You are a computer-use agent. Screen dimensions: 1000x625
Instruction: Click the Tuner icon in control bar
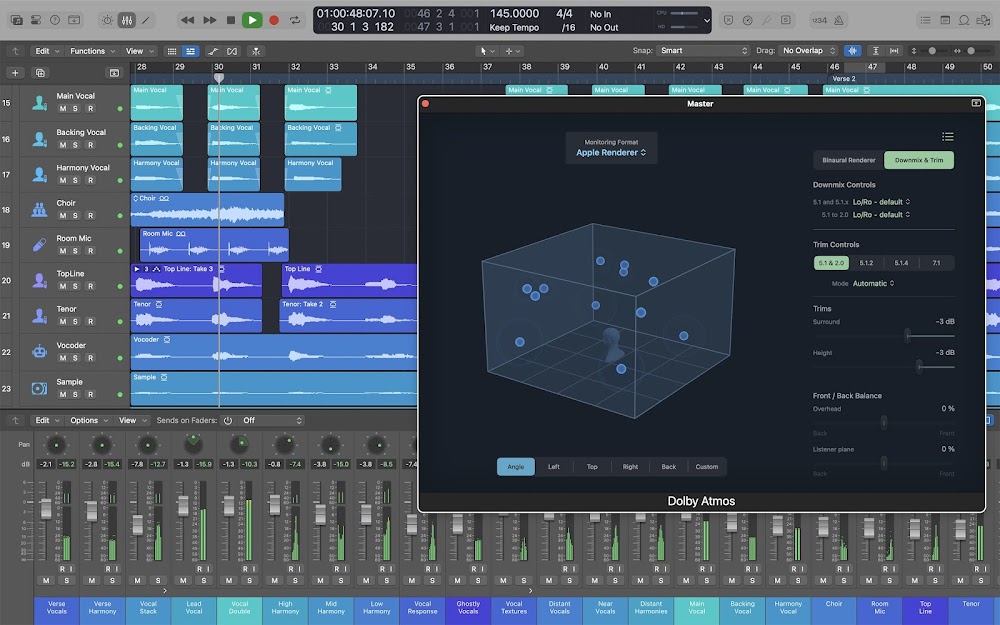coord(767,20)
